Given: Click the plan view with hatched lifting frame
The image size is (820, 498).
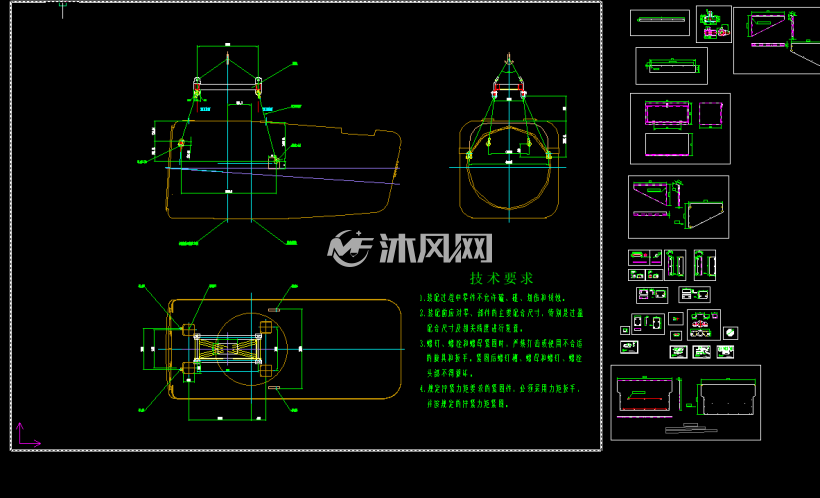Looking at the screenshot, I should 284,349.
